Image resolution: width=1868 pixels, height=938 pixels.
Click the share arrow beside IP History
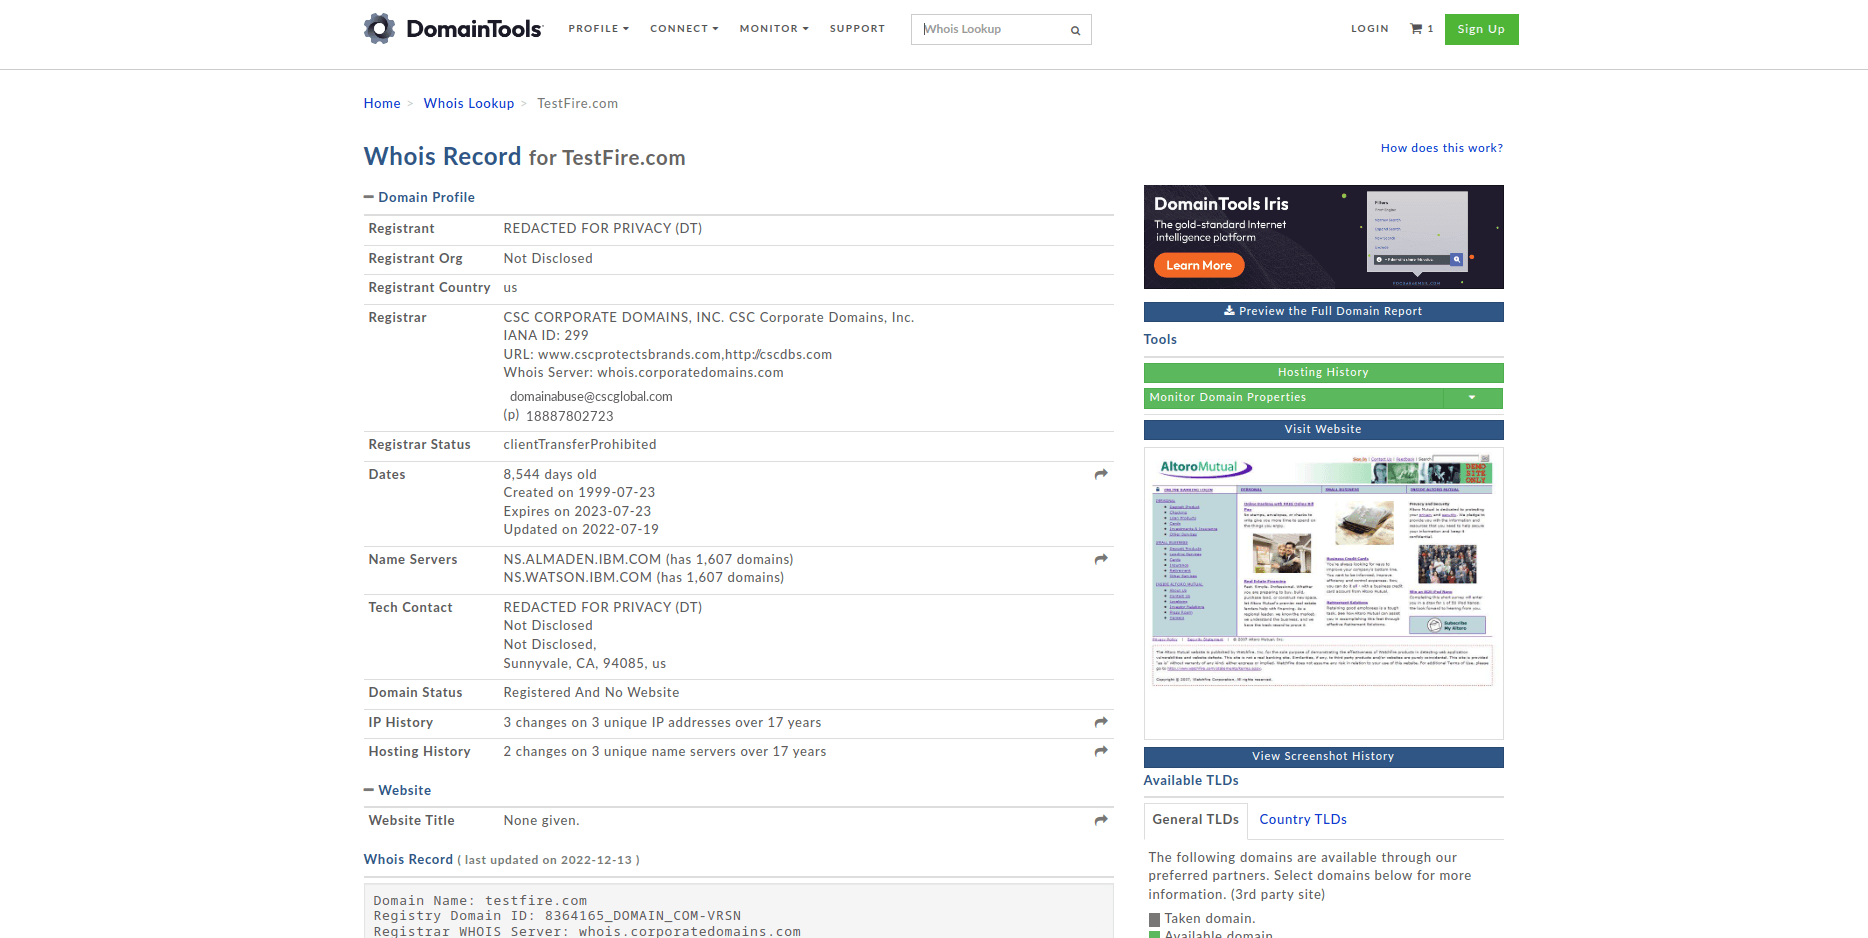click(1100, 722)
